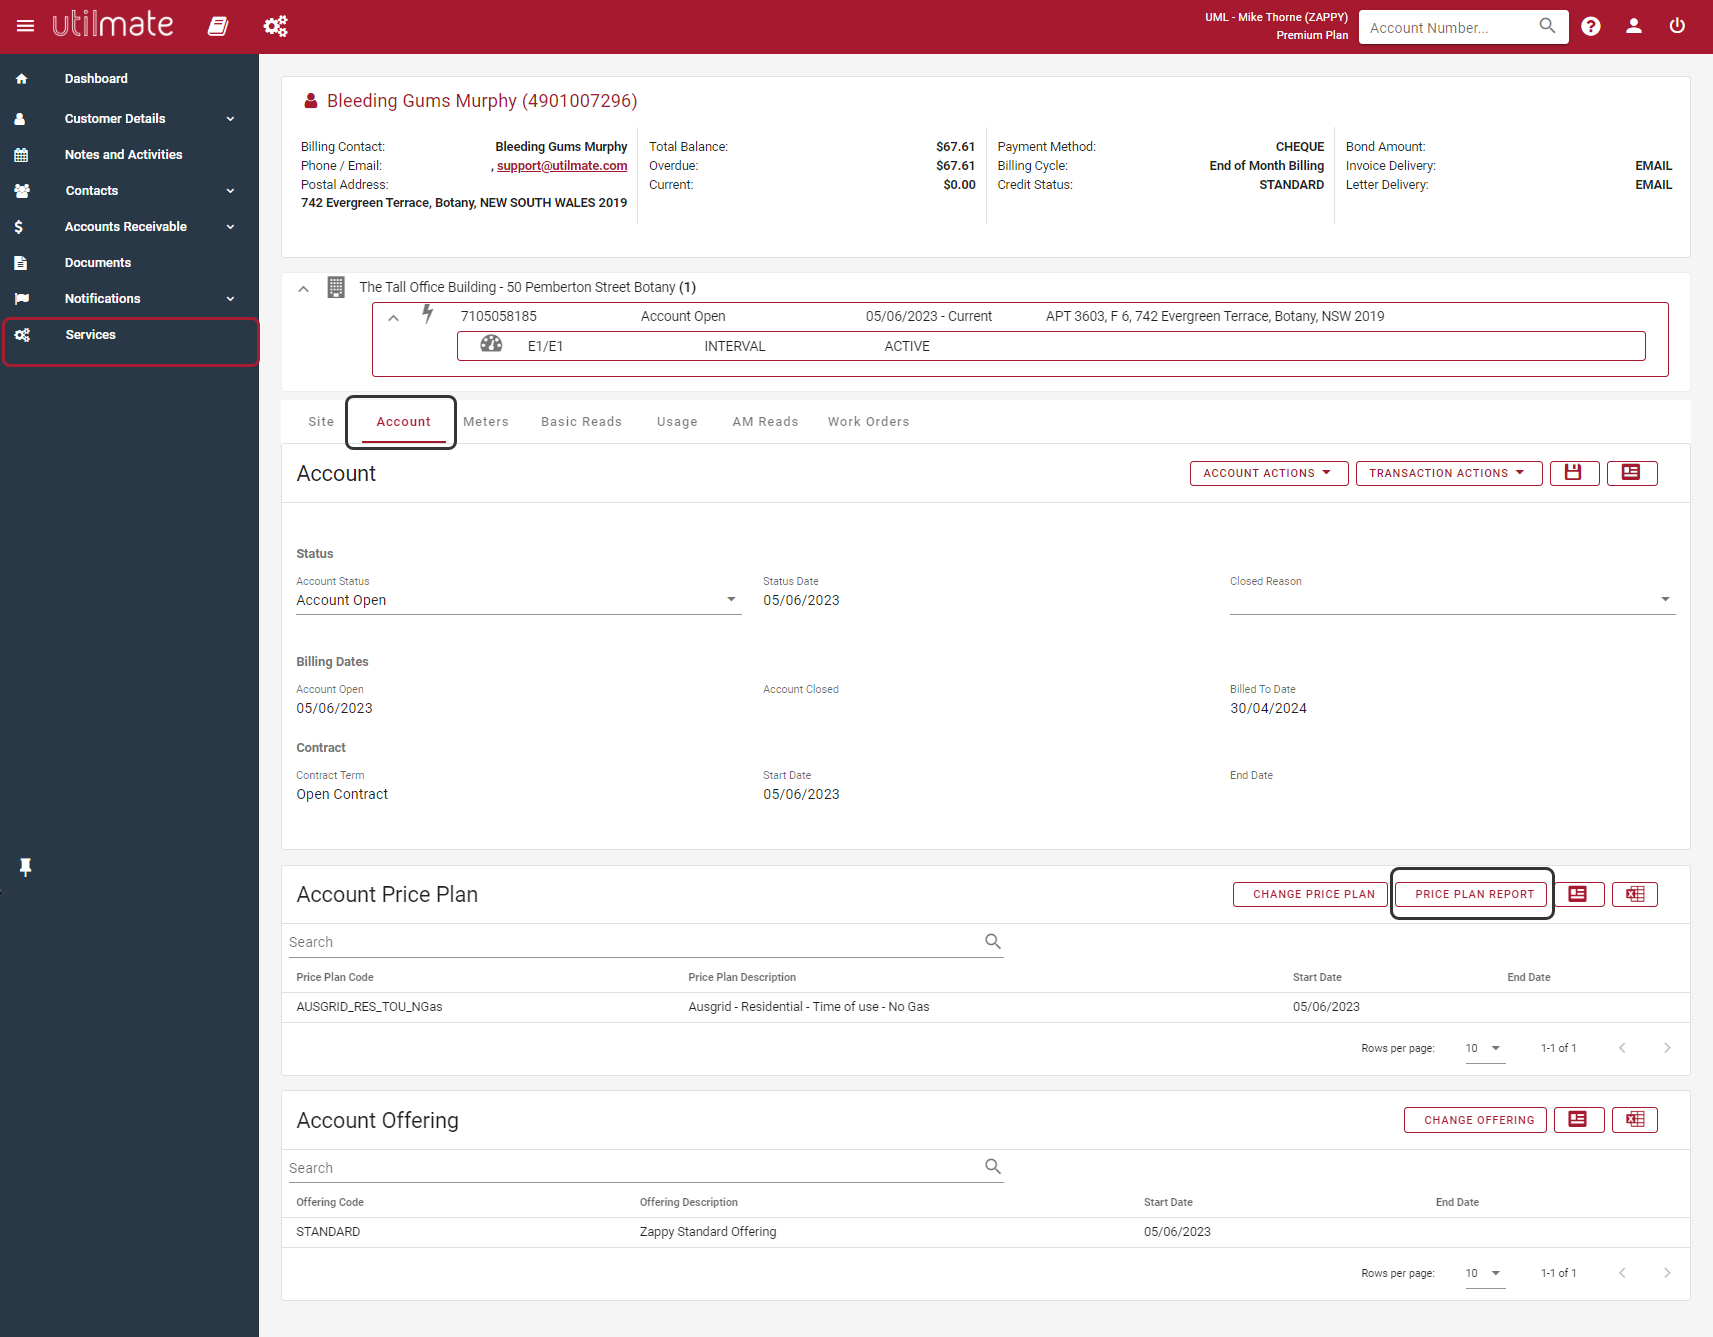Expand the Customer Details sidebar menu
This screenshot has width=1713, height=1337.
231,119
